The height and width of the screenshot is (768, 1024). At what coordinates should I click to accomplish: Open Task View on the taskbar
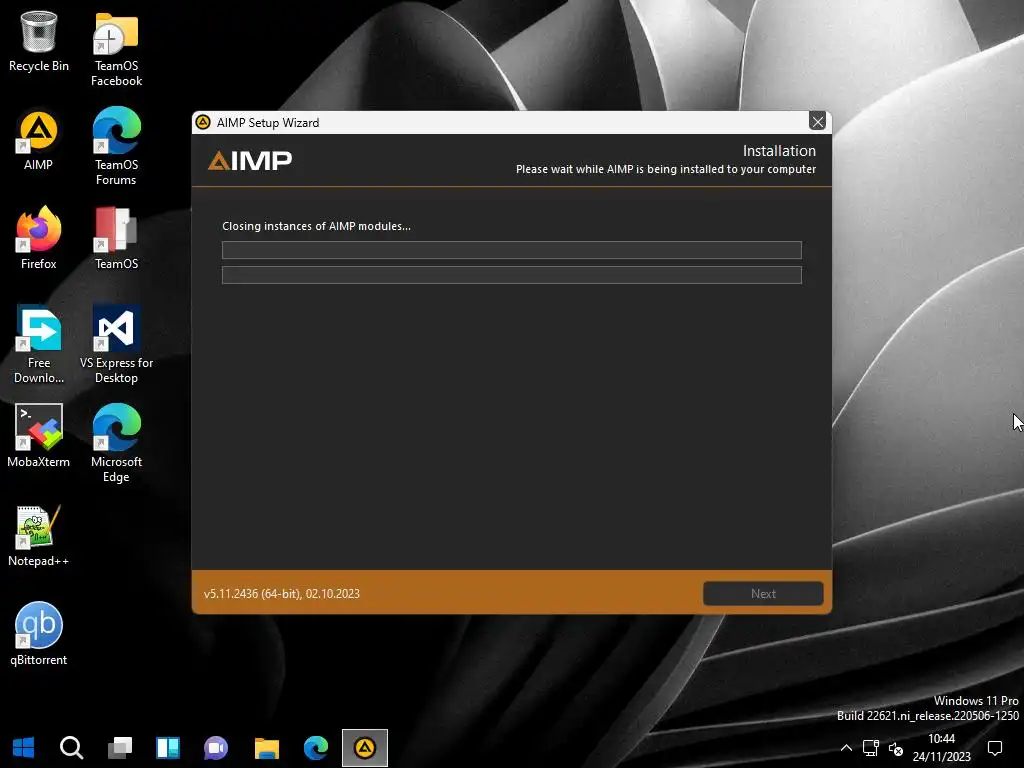pyautogui.click(x=120, y=748)
